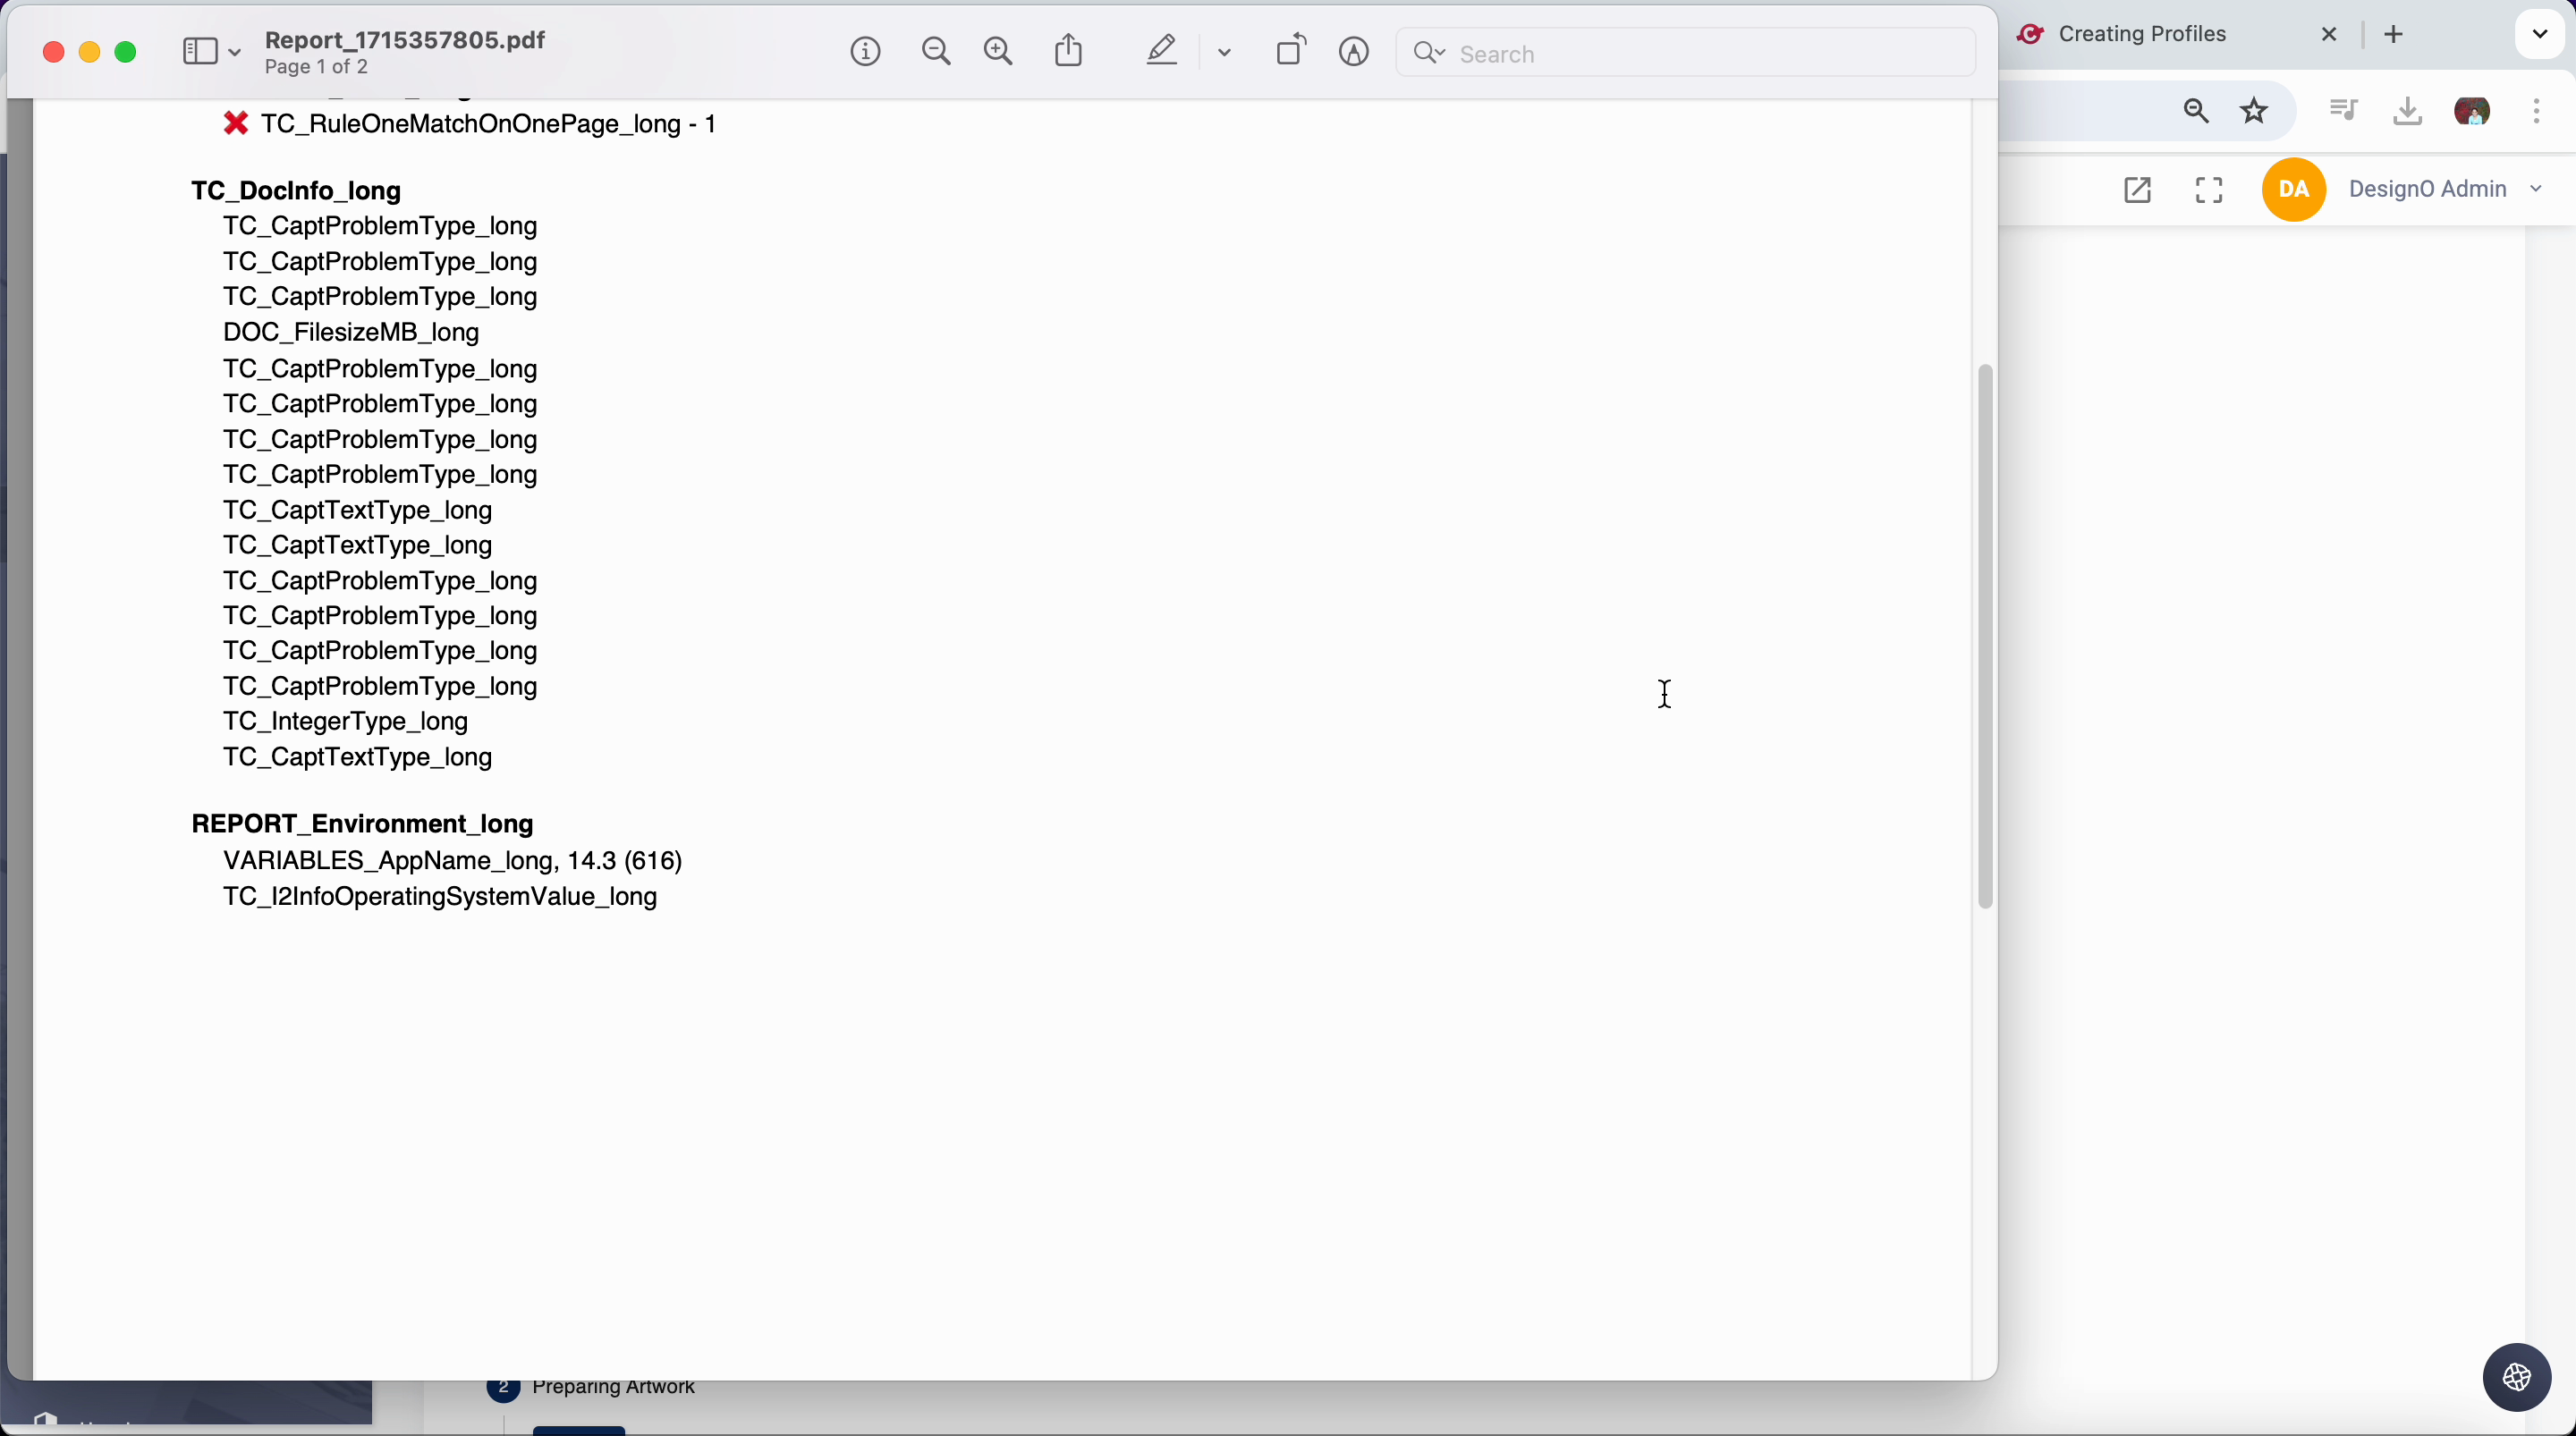
Task: Click the Inspector info icon
Action: coord(866,52)
